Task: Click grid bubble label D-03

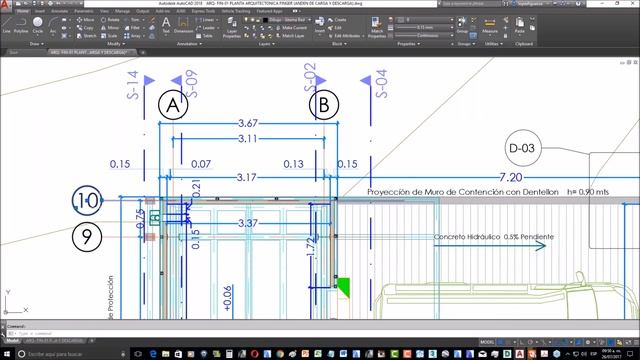Action: (522, 148)
